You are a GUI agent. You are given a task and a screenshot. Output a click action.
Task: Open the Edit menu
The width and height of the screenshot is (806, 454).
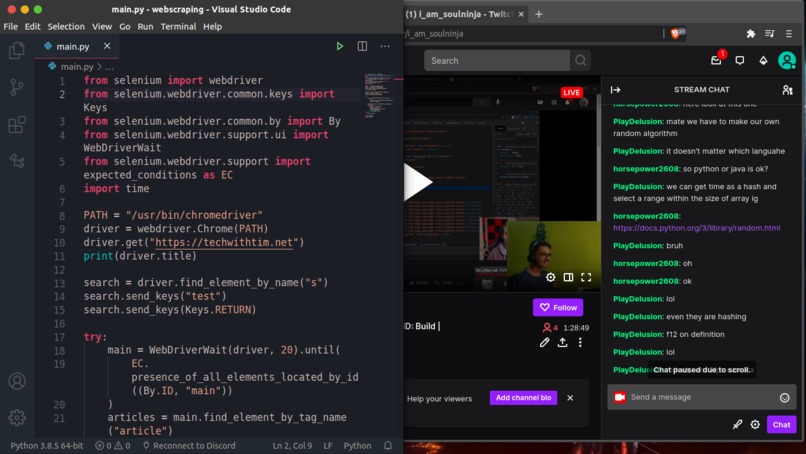coord(32,27)
